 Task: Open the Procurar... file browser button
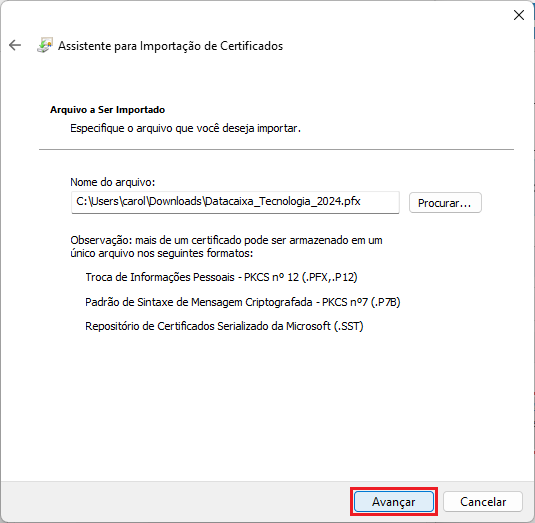(x=445, y=203)
